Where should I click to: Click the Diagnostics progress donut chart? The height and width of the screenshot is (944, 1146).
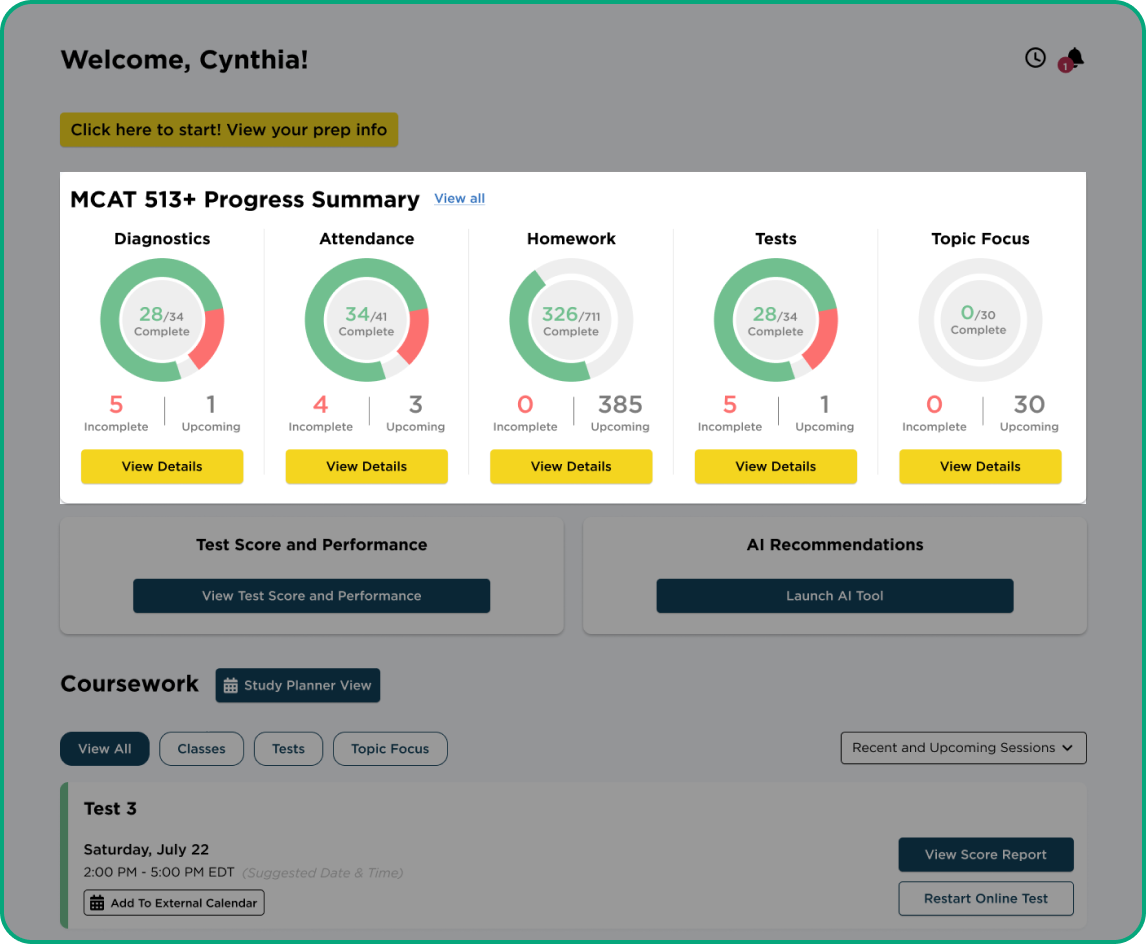coord(162,321)
